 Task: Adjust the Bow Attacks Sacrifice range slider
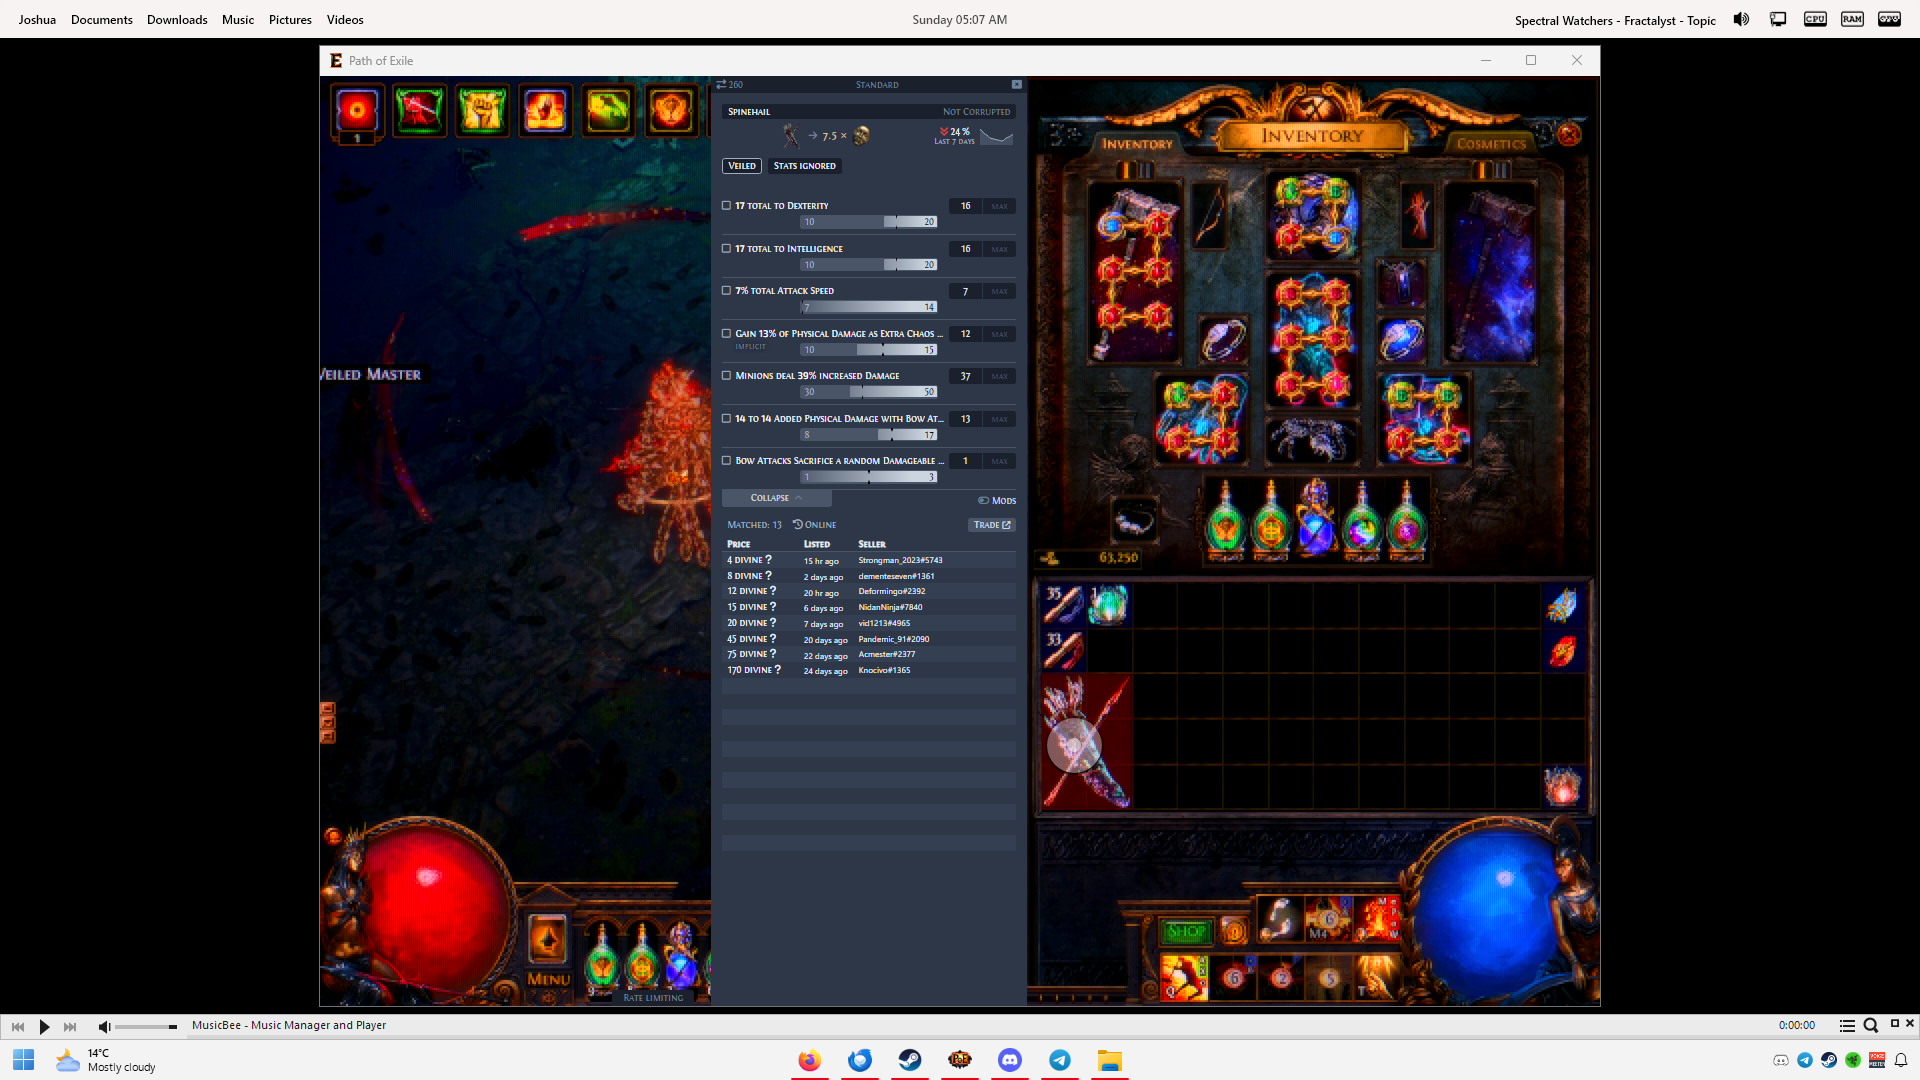(x=869, y=477)
